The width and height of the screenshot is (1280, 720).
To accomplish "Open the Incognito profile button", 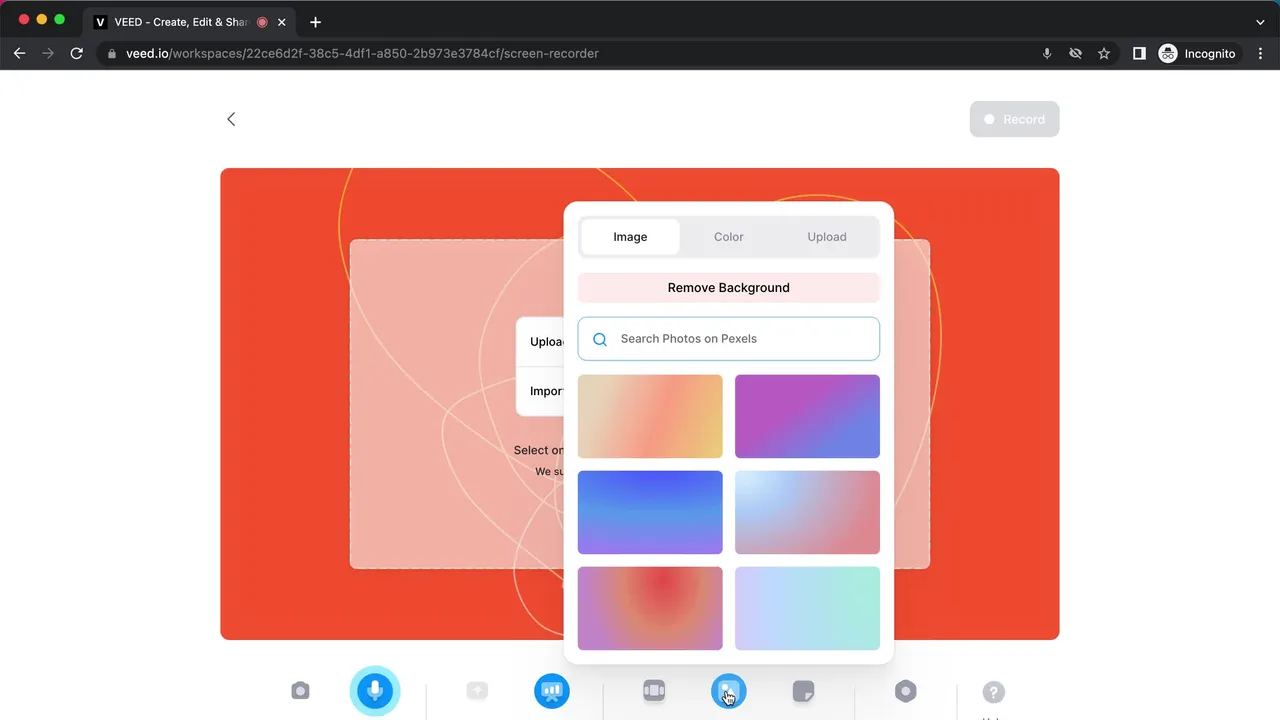I will (x=1197, y=54).
